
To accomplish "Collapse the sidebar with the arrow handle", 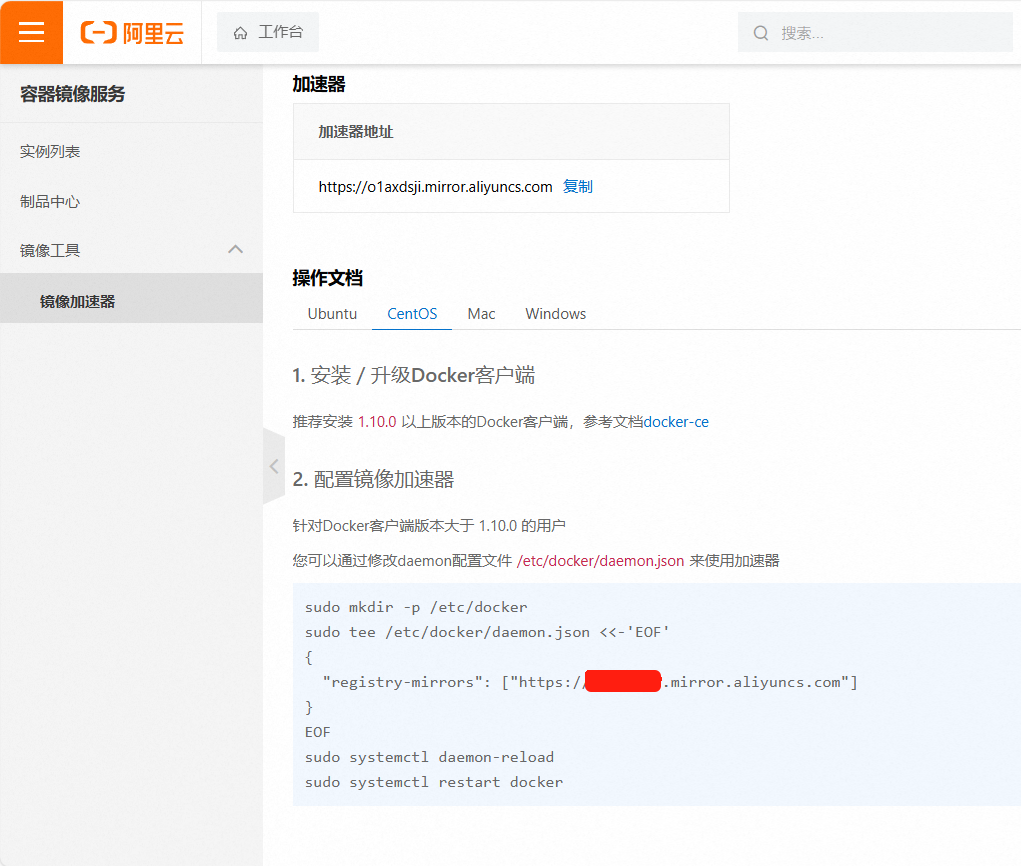I will click(274, 466).
